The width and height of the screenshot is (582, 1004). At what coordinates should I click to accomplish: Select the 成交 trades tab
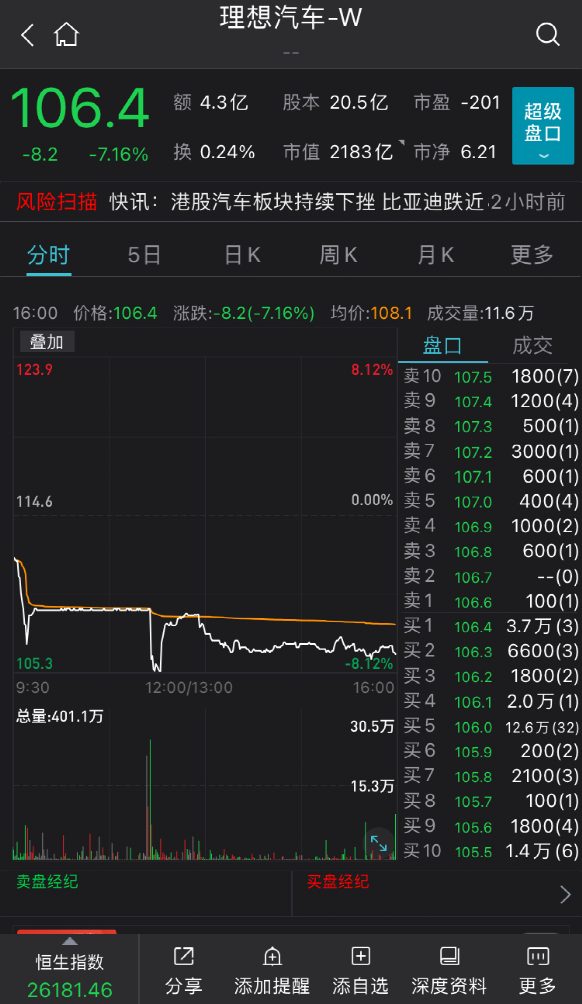533,346
